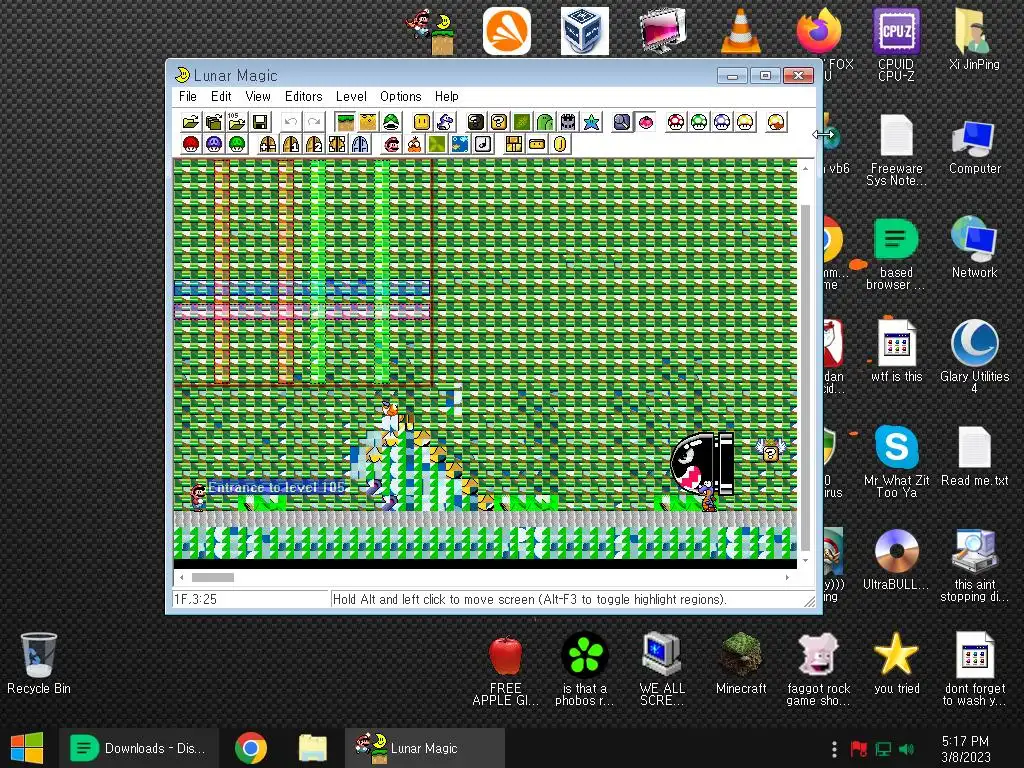Toggle the magnifier icon in the toolbar
This screenshot has width=1024, height=768.
tap(622, 122)
